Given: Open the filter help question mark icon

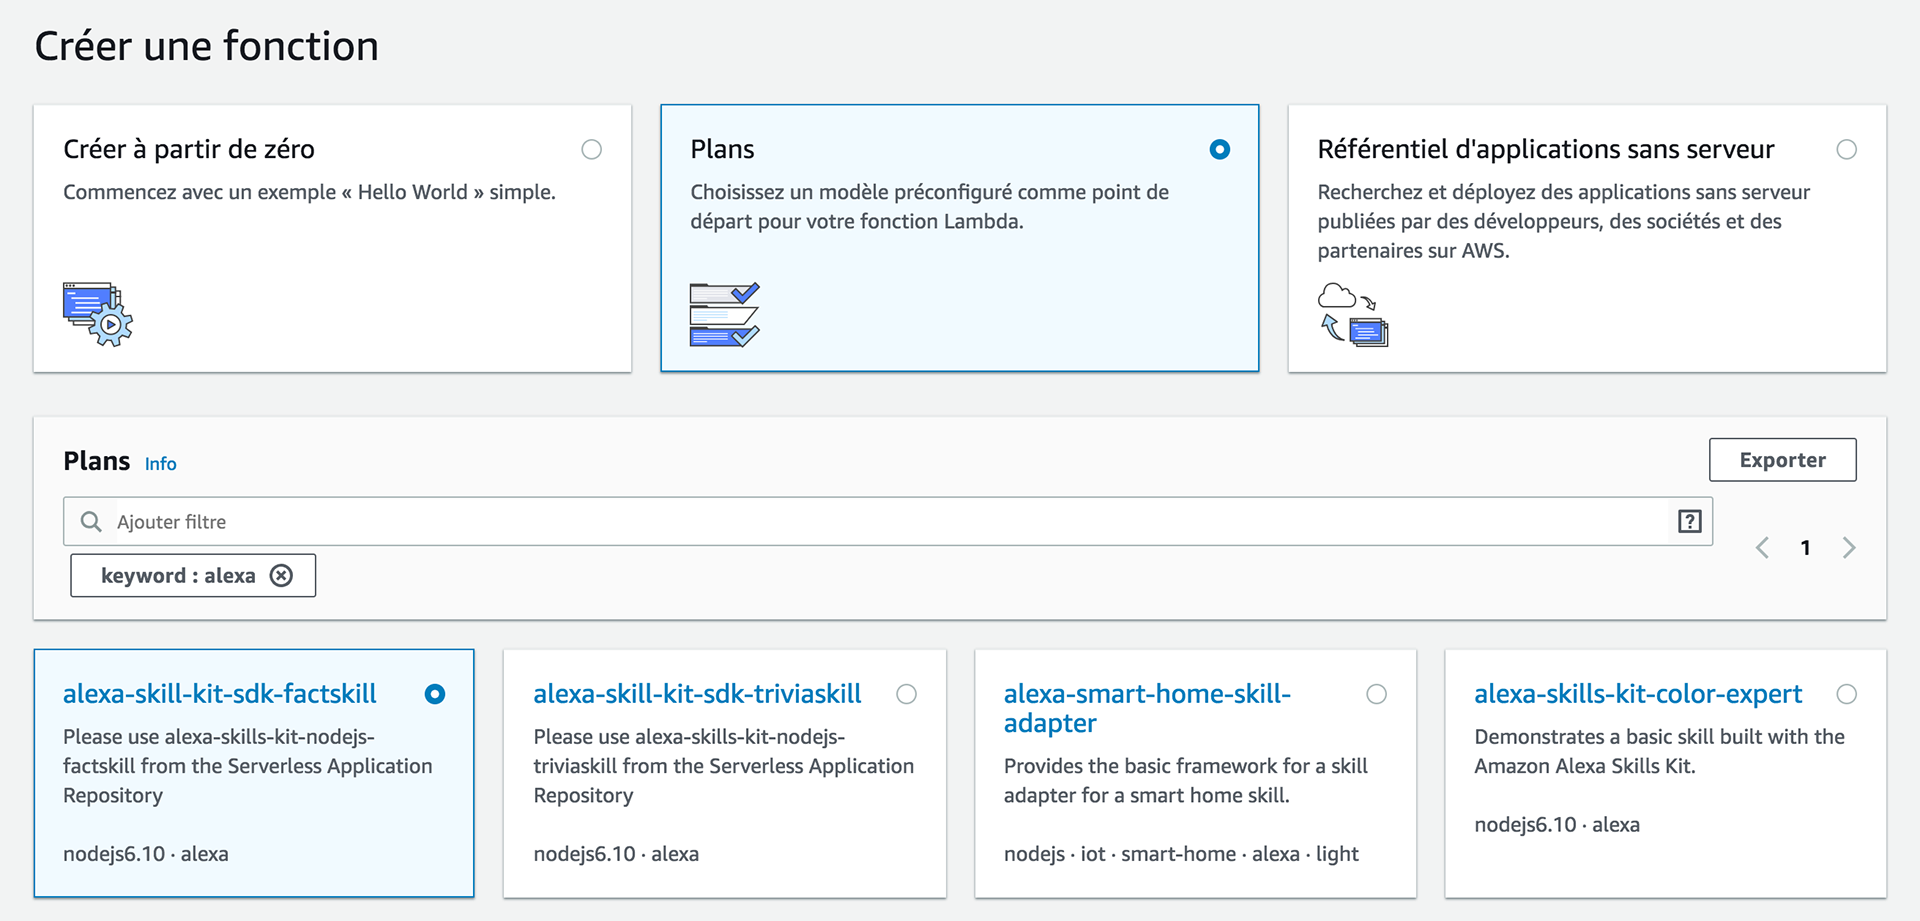Looking at the screenshot, I should (1689, 521).
